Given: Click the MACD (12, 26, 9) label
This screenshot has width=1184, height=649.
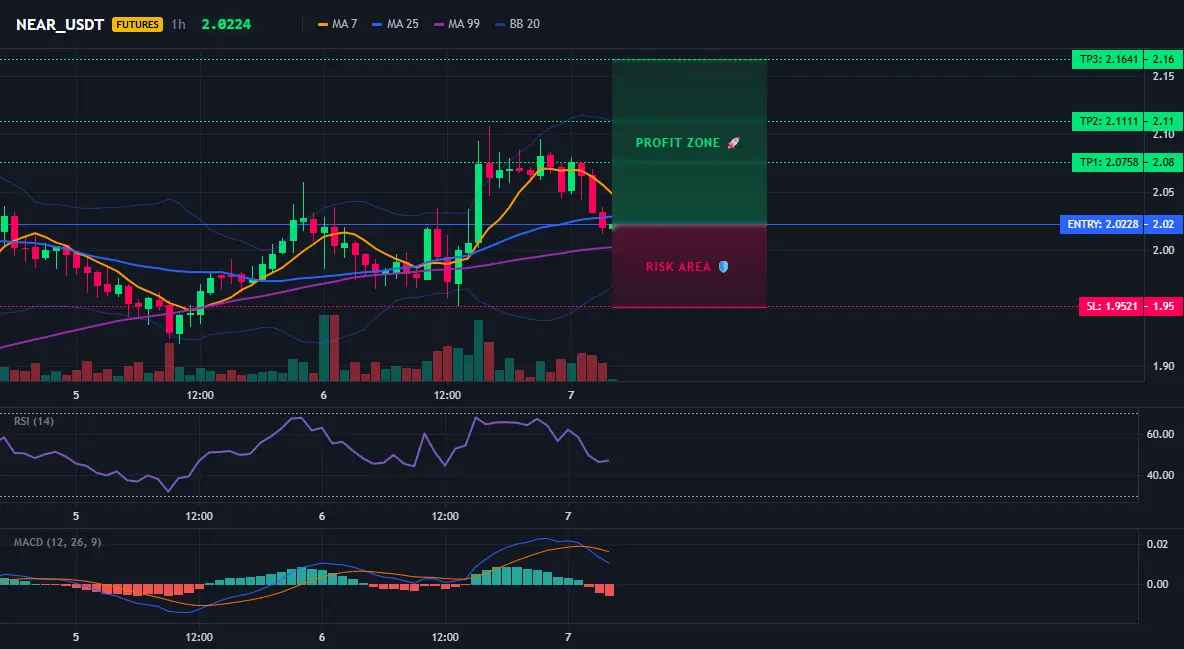Looking at the screenshot, I should pyautogui.click(x=57, y=542).
